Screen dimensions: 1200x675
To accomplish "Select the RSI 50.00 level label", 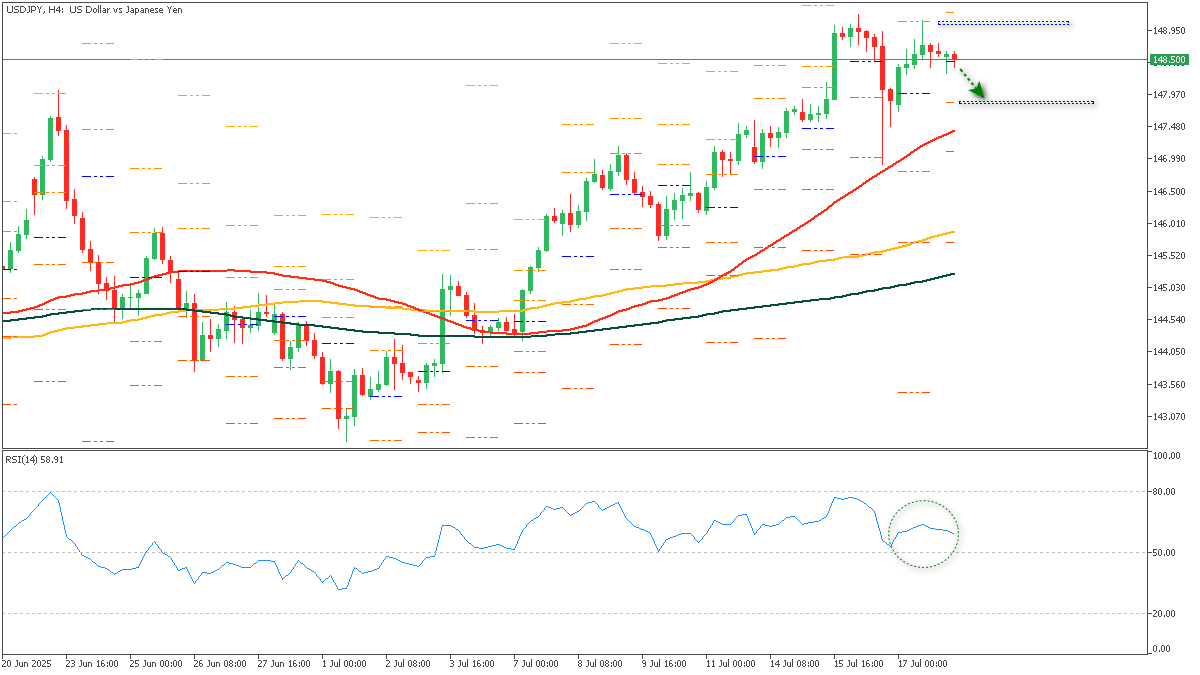I will [1164, 553].
